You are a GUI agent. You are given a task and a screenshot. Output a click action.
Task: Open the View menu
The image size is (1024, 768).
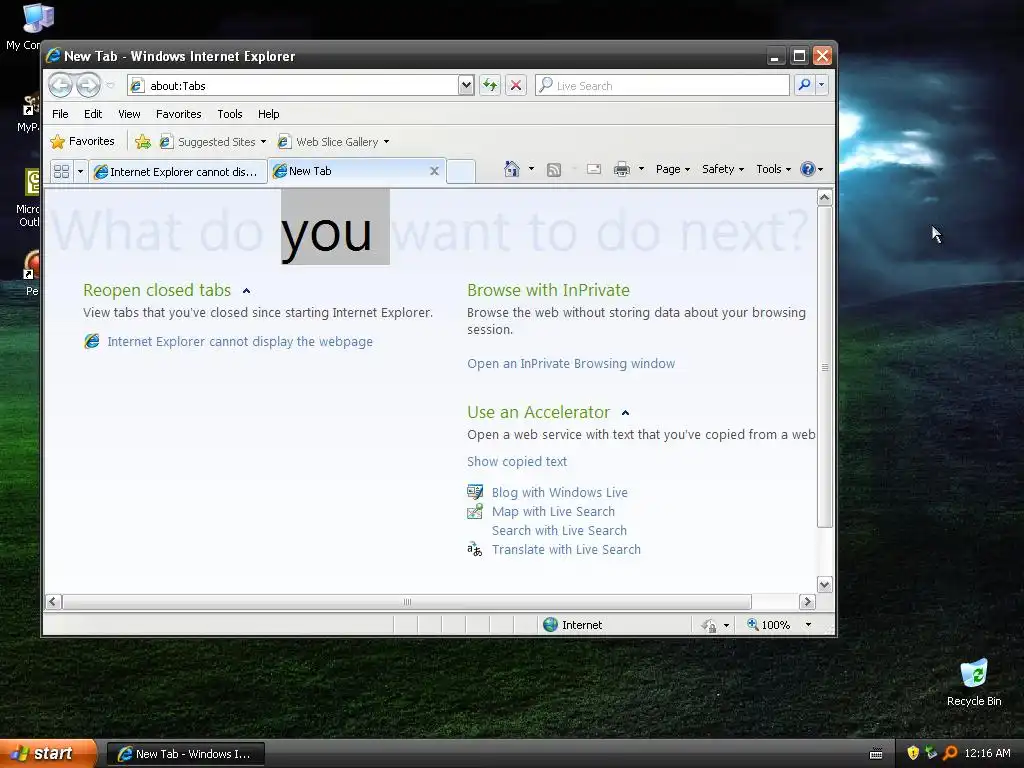129,114
